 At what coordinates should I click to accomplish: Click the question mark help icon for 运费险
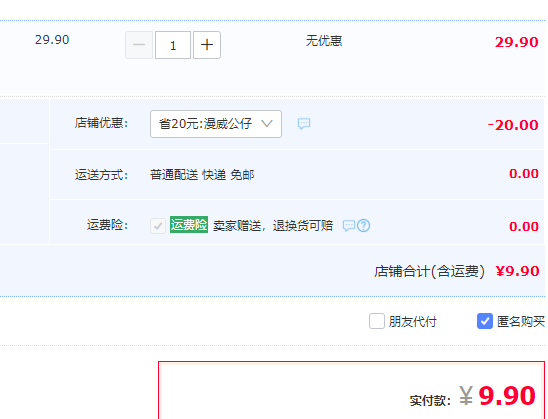coord(363,226)
